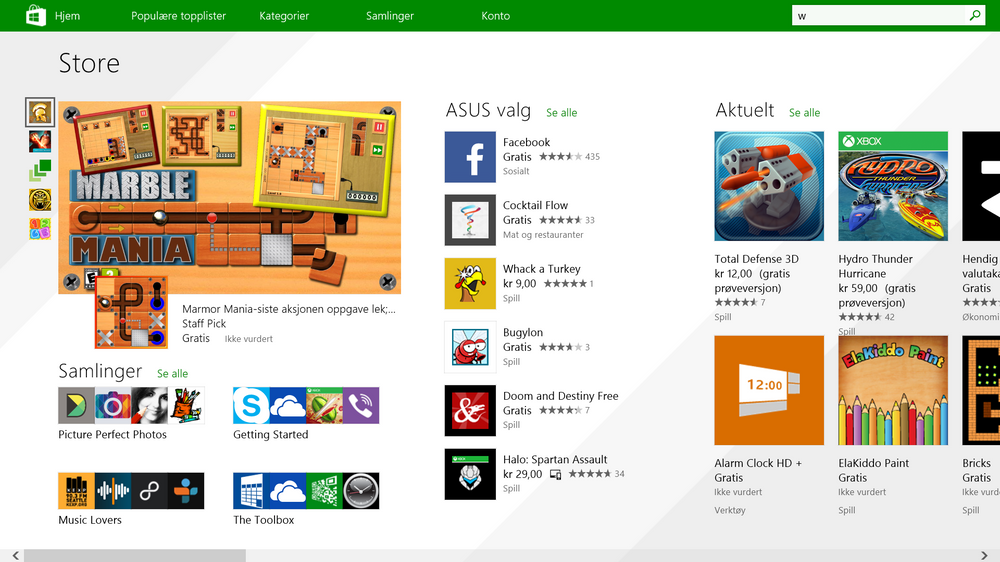The image size is (1000, 562).
Task: Select the golden lion mask featured thumbnail
Action: click(40, 200)
